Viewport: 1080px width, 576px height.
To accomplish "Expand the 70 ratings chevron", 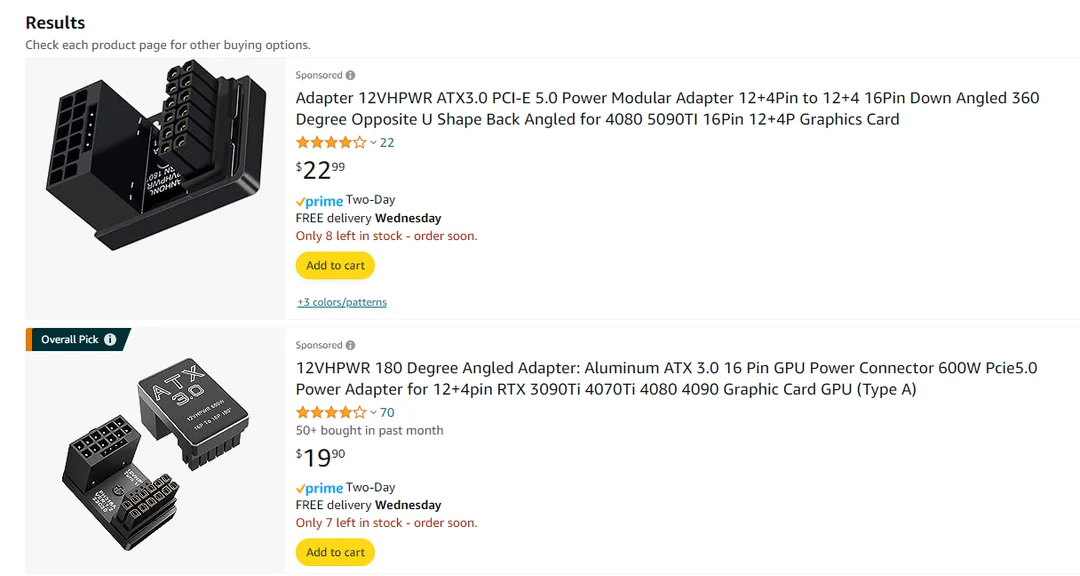I will (x=372, y=412).
